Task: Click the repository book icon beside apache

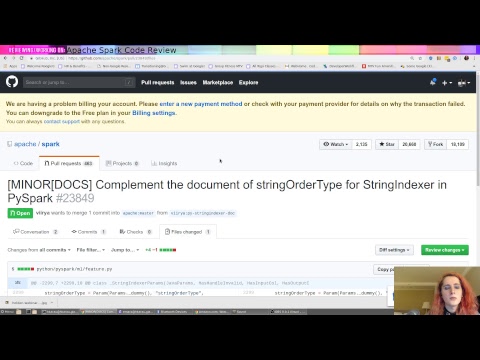Action: 9,144
